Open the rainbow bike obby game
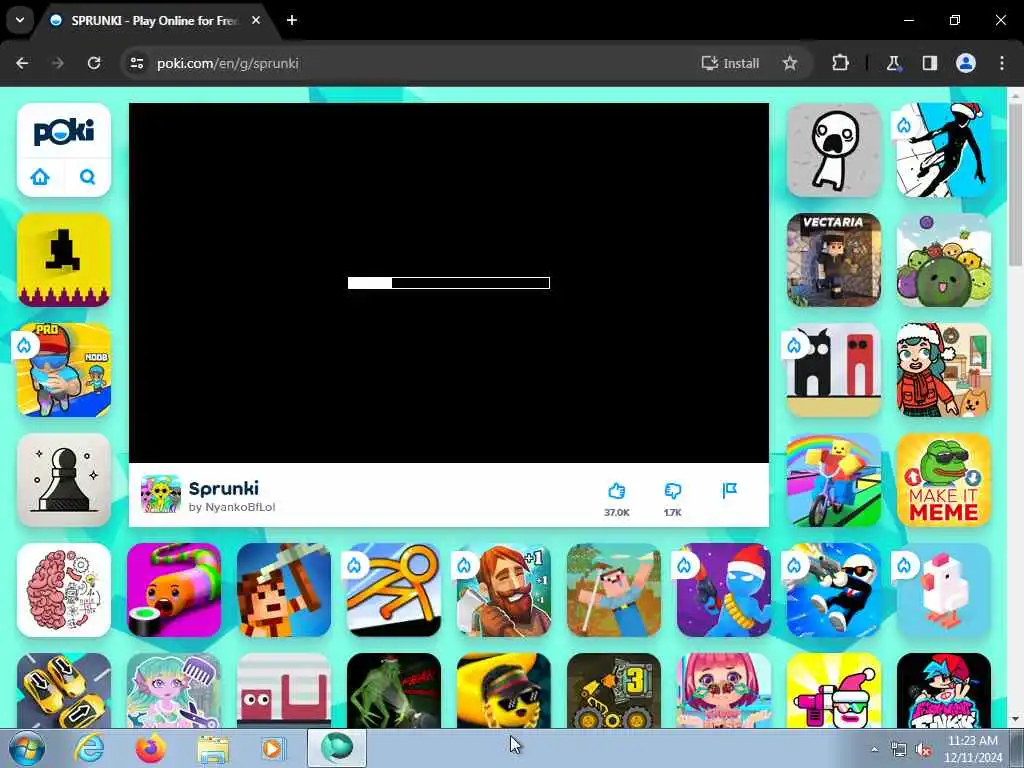 [834, 480]
